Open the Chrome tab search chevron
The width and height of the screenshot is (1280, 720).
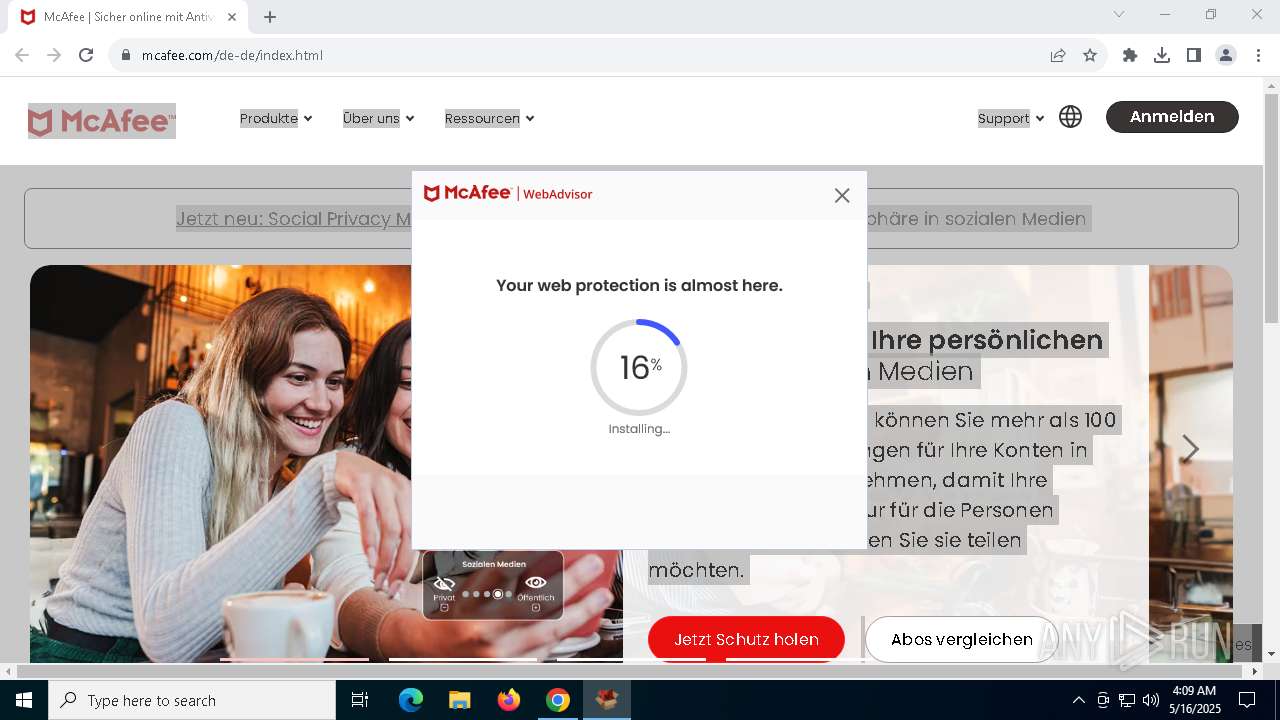1119,14
